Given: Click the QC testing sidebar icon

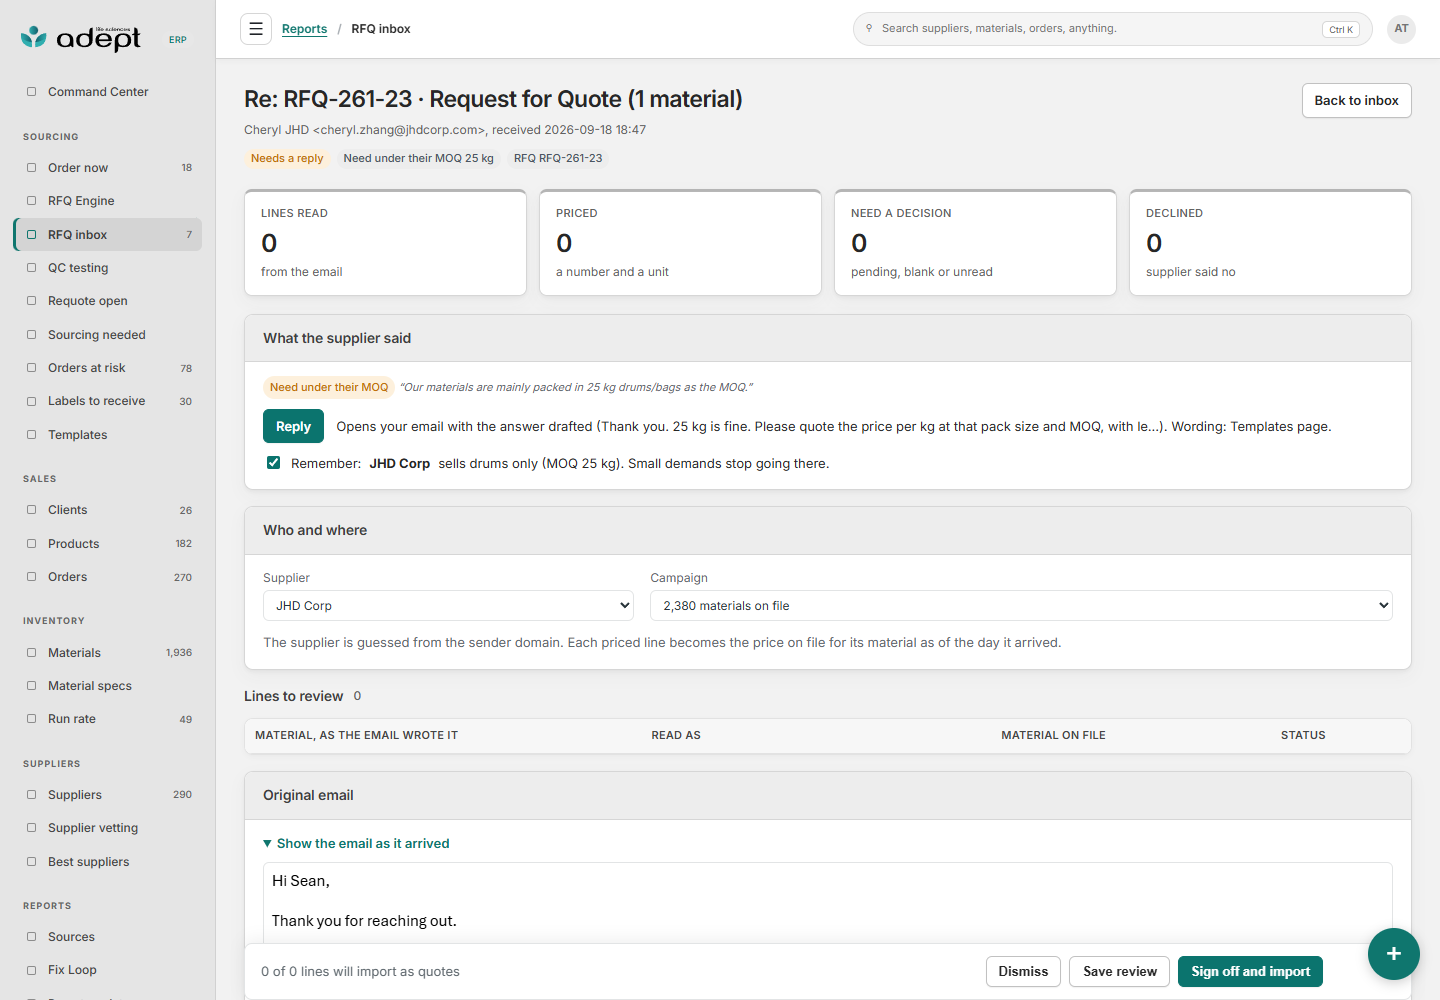Looking at the screenshot, I should point(31,268).
